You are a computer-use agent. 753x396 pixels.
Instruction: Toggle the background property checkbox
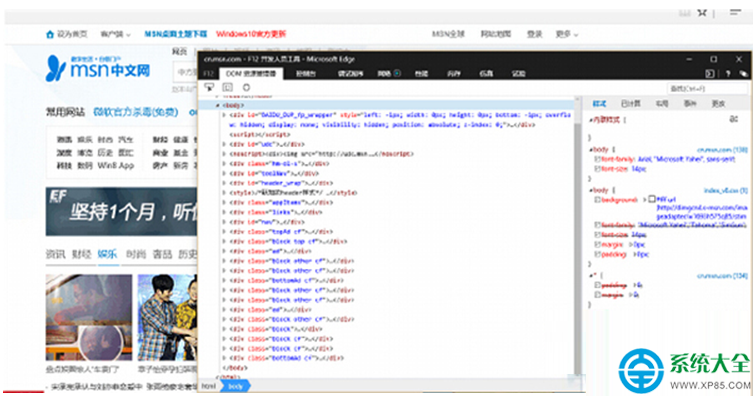point(598,199)
